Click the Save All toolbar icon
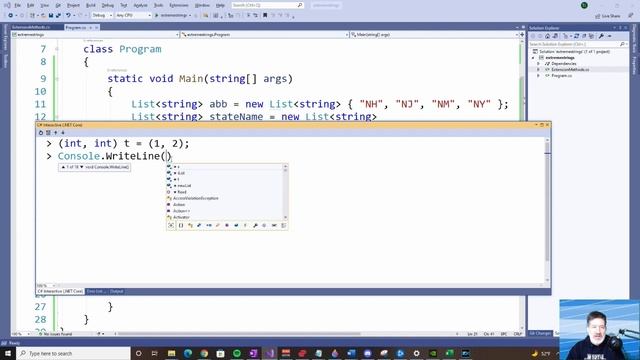Viewport: 640px width, 360px height. [58, 15]
